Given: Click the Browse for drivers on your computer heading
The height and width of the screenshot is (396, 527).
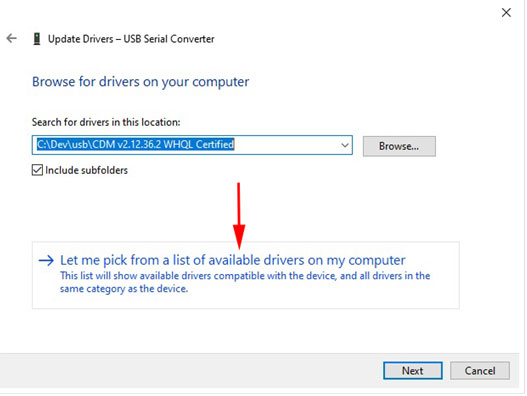Looking at the screenshot, I should [140, 82].
